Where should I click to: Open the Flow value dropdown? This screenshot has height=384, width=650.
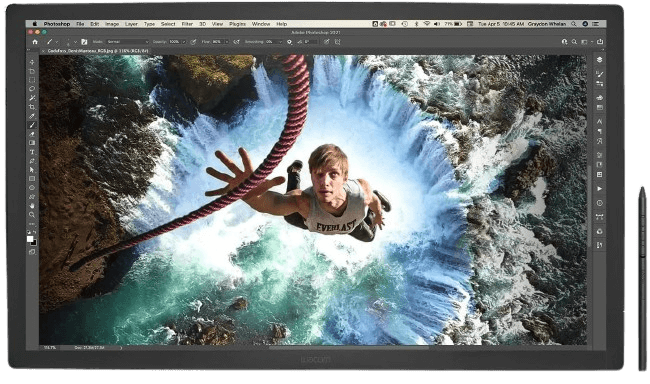pyautogui.click(x=226, y=41)
